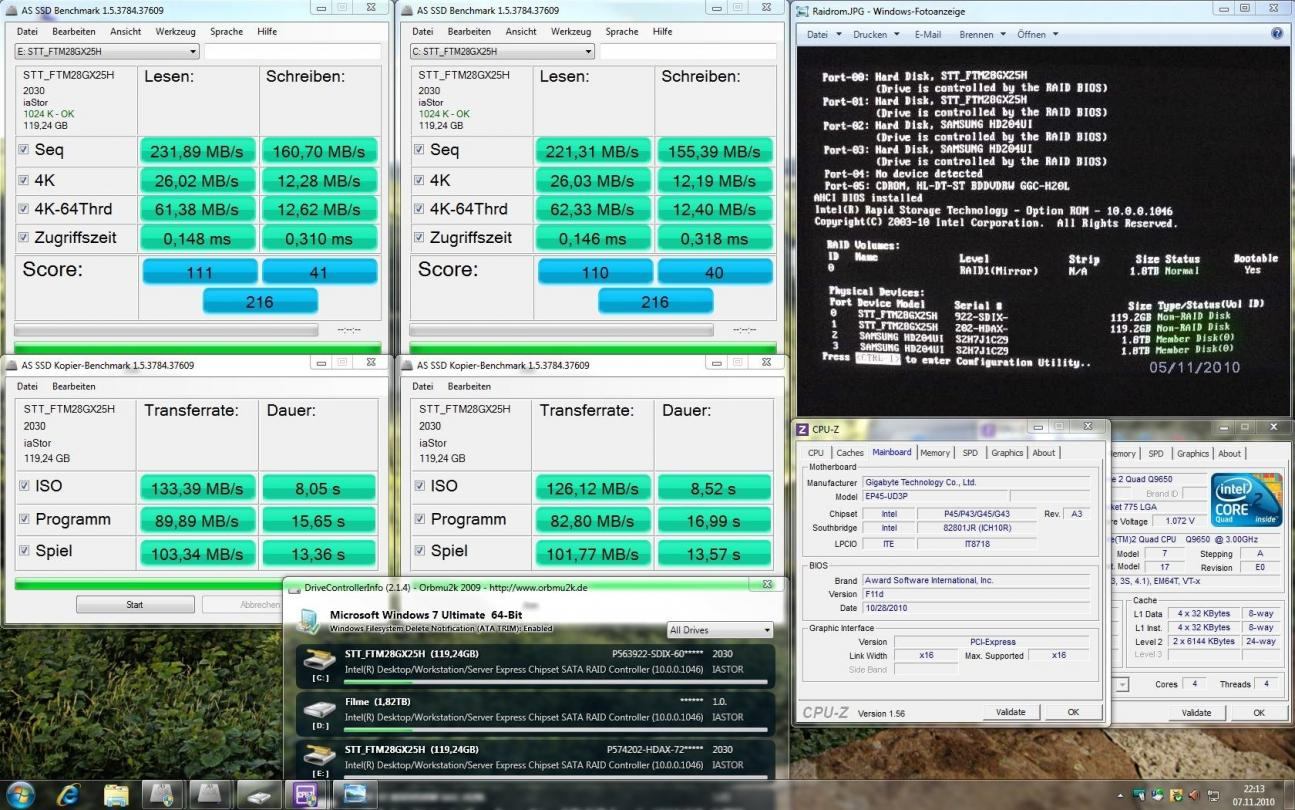Image resolution: width=1295 pixels, height=810 pixels.
Task: Open Bearbeiten menu in left Kopier-Benchmark
Action: [74, 386]
